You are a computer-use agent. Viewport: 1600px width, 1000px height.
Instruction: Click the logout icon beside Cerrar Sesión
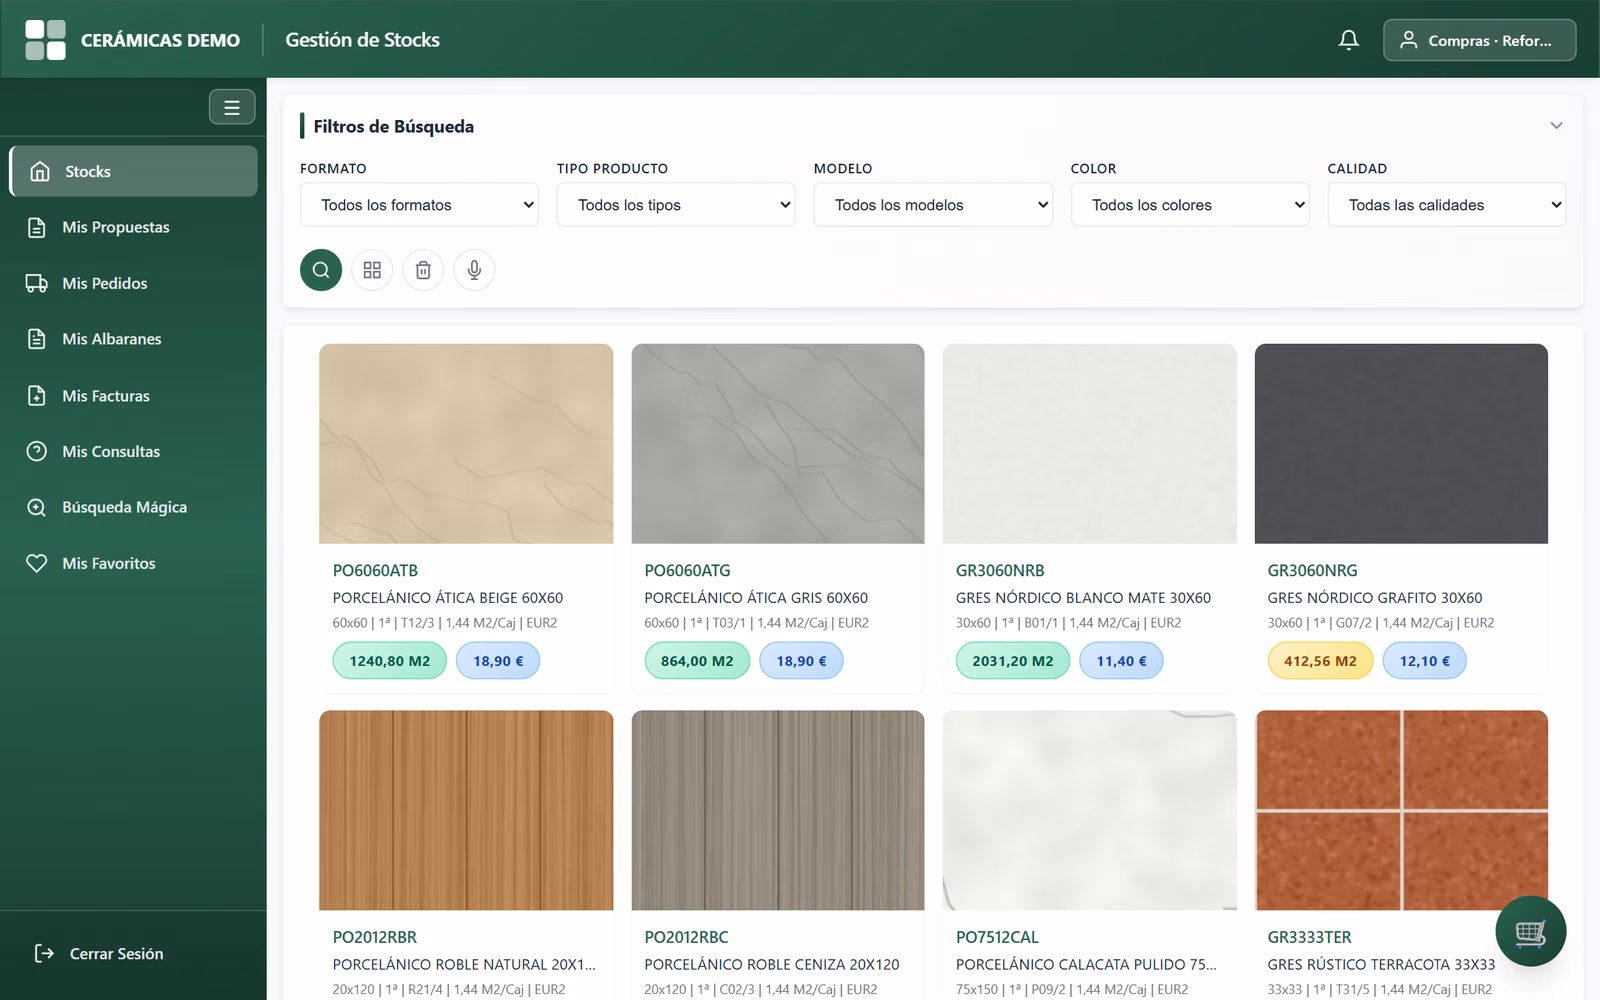44,953
